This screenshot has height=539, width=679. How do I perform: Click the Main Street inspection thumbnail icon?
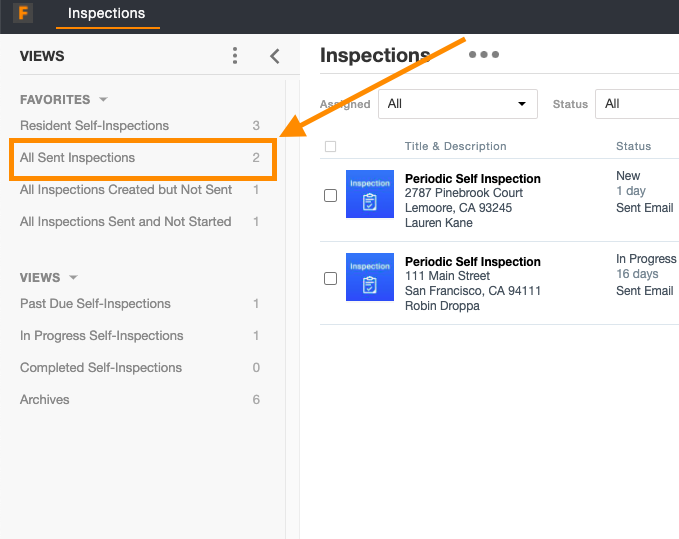coord(370,277)
